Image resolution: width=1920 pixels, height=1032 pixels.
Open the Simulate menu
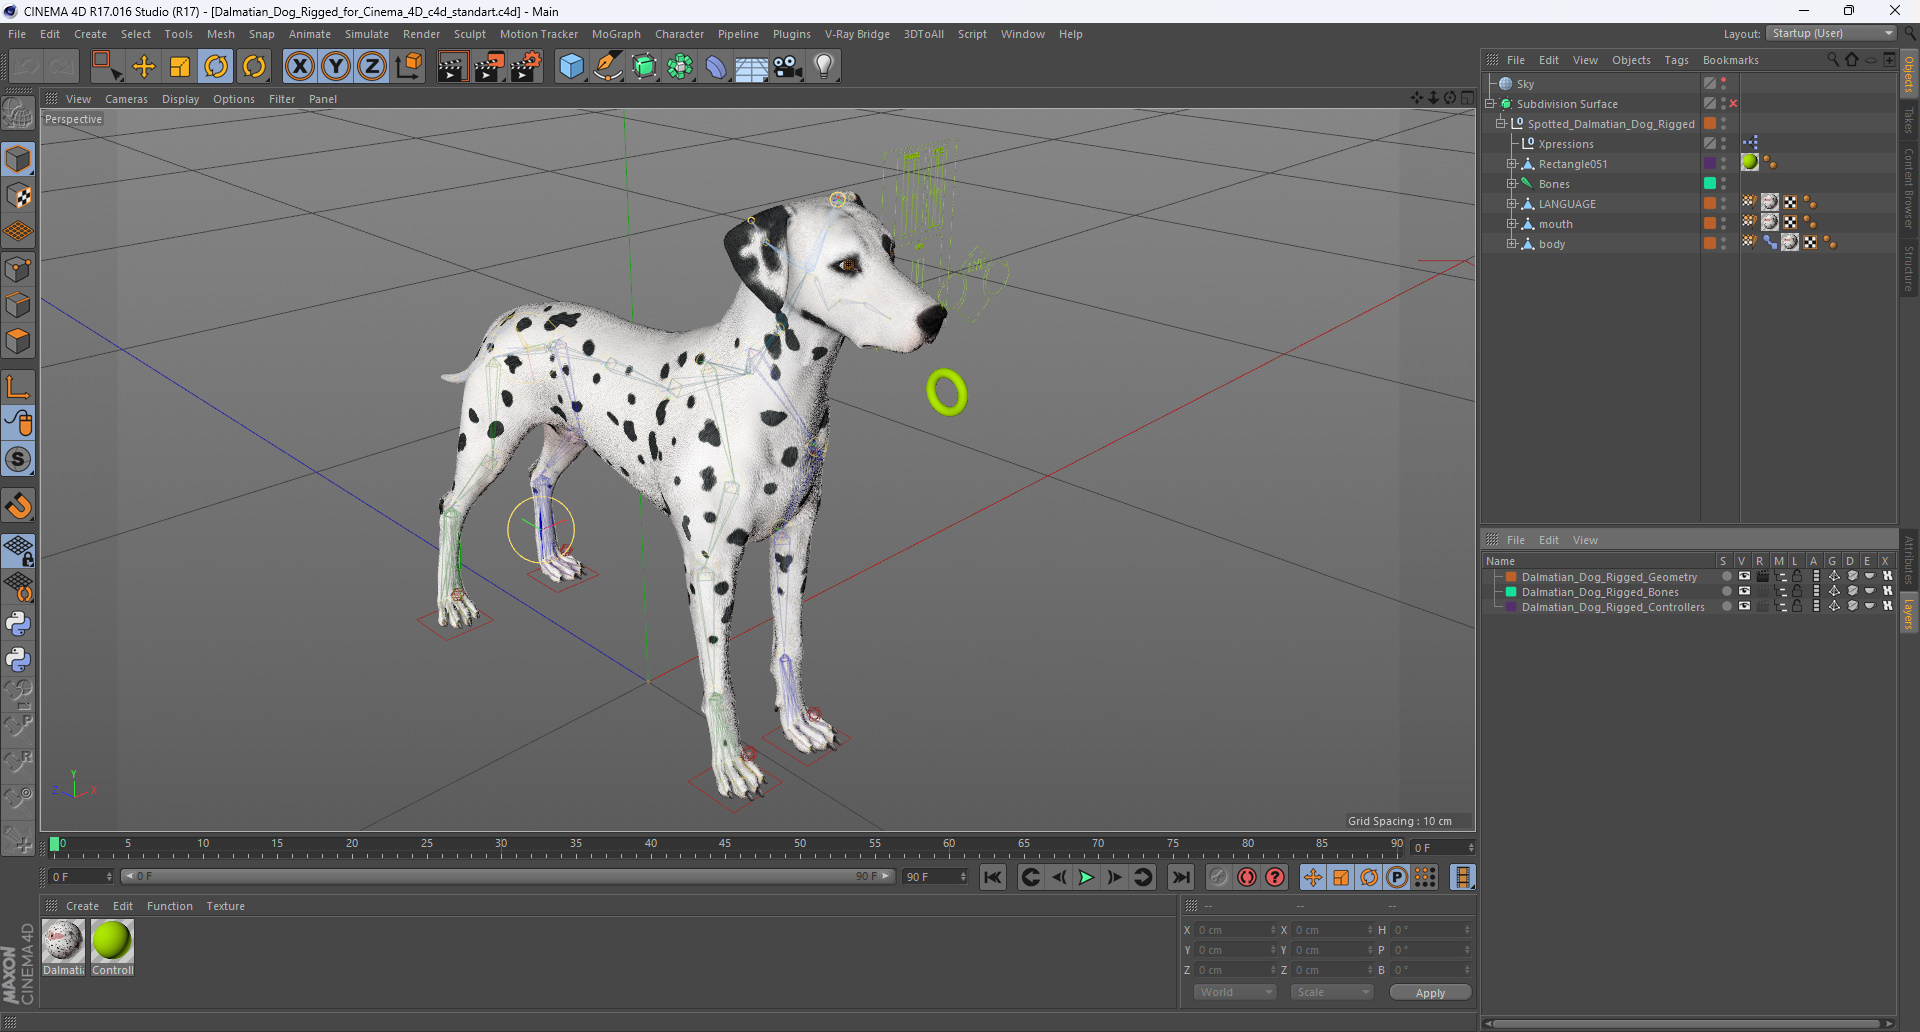(367, 34)
